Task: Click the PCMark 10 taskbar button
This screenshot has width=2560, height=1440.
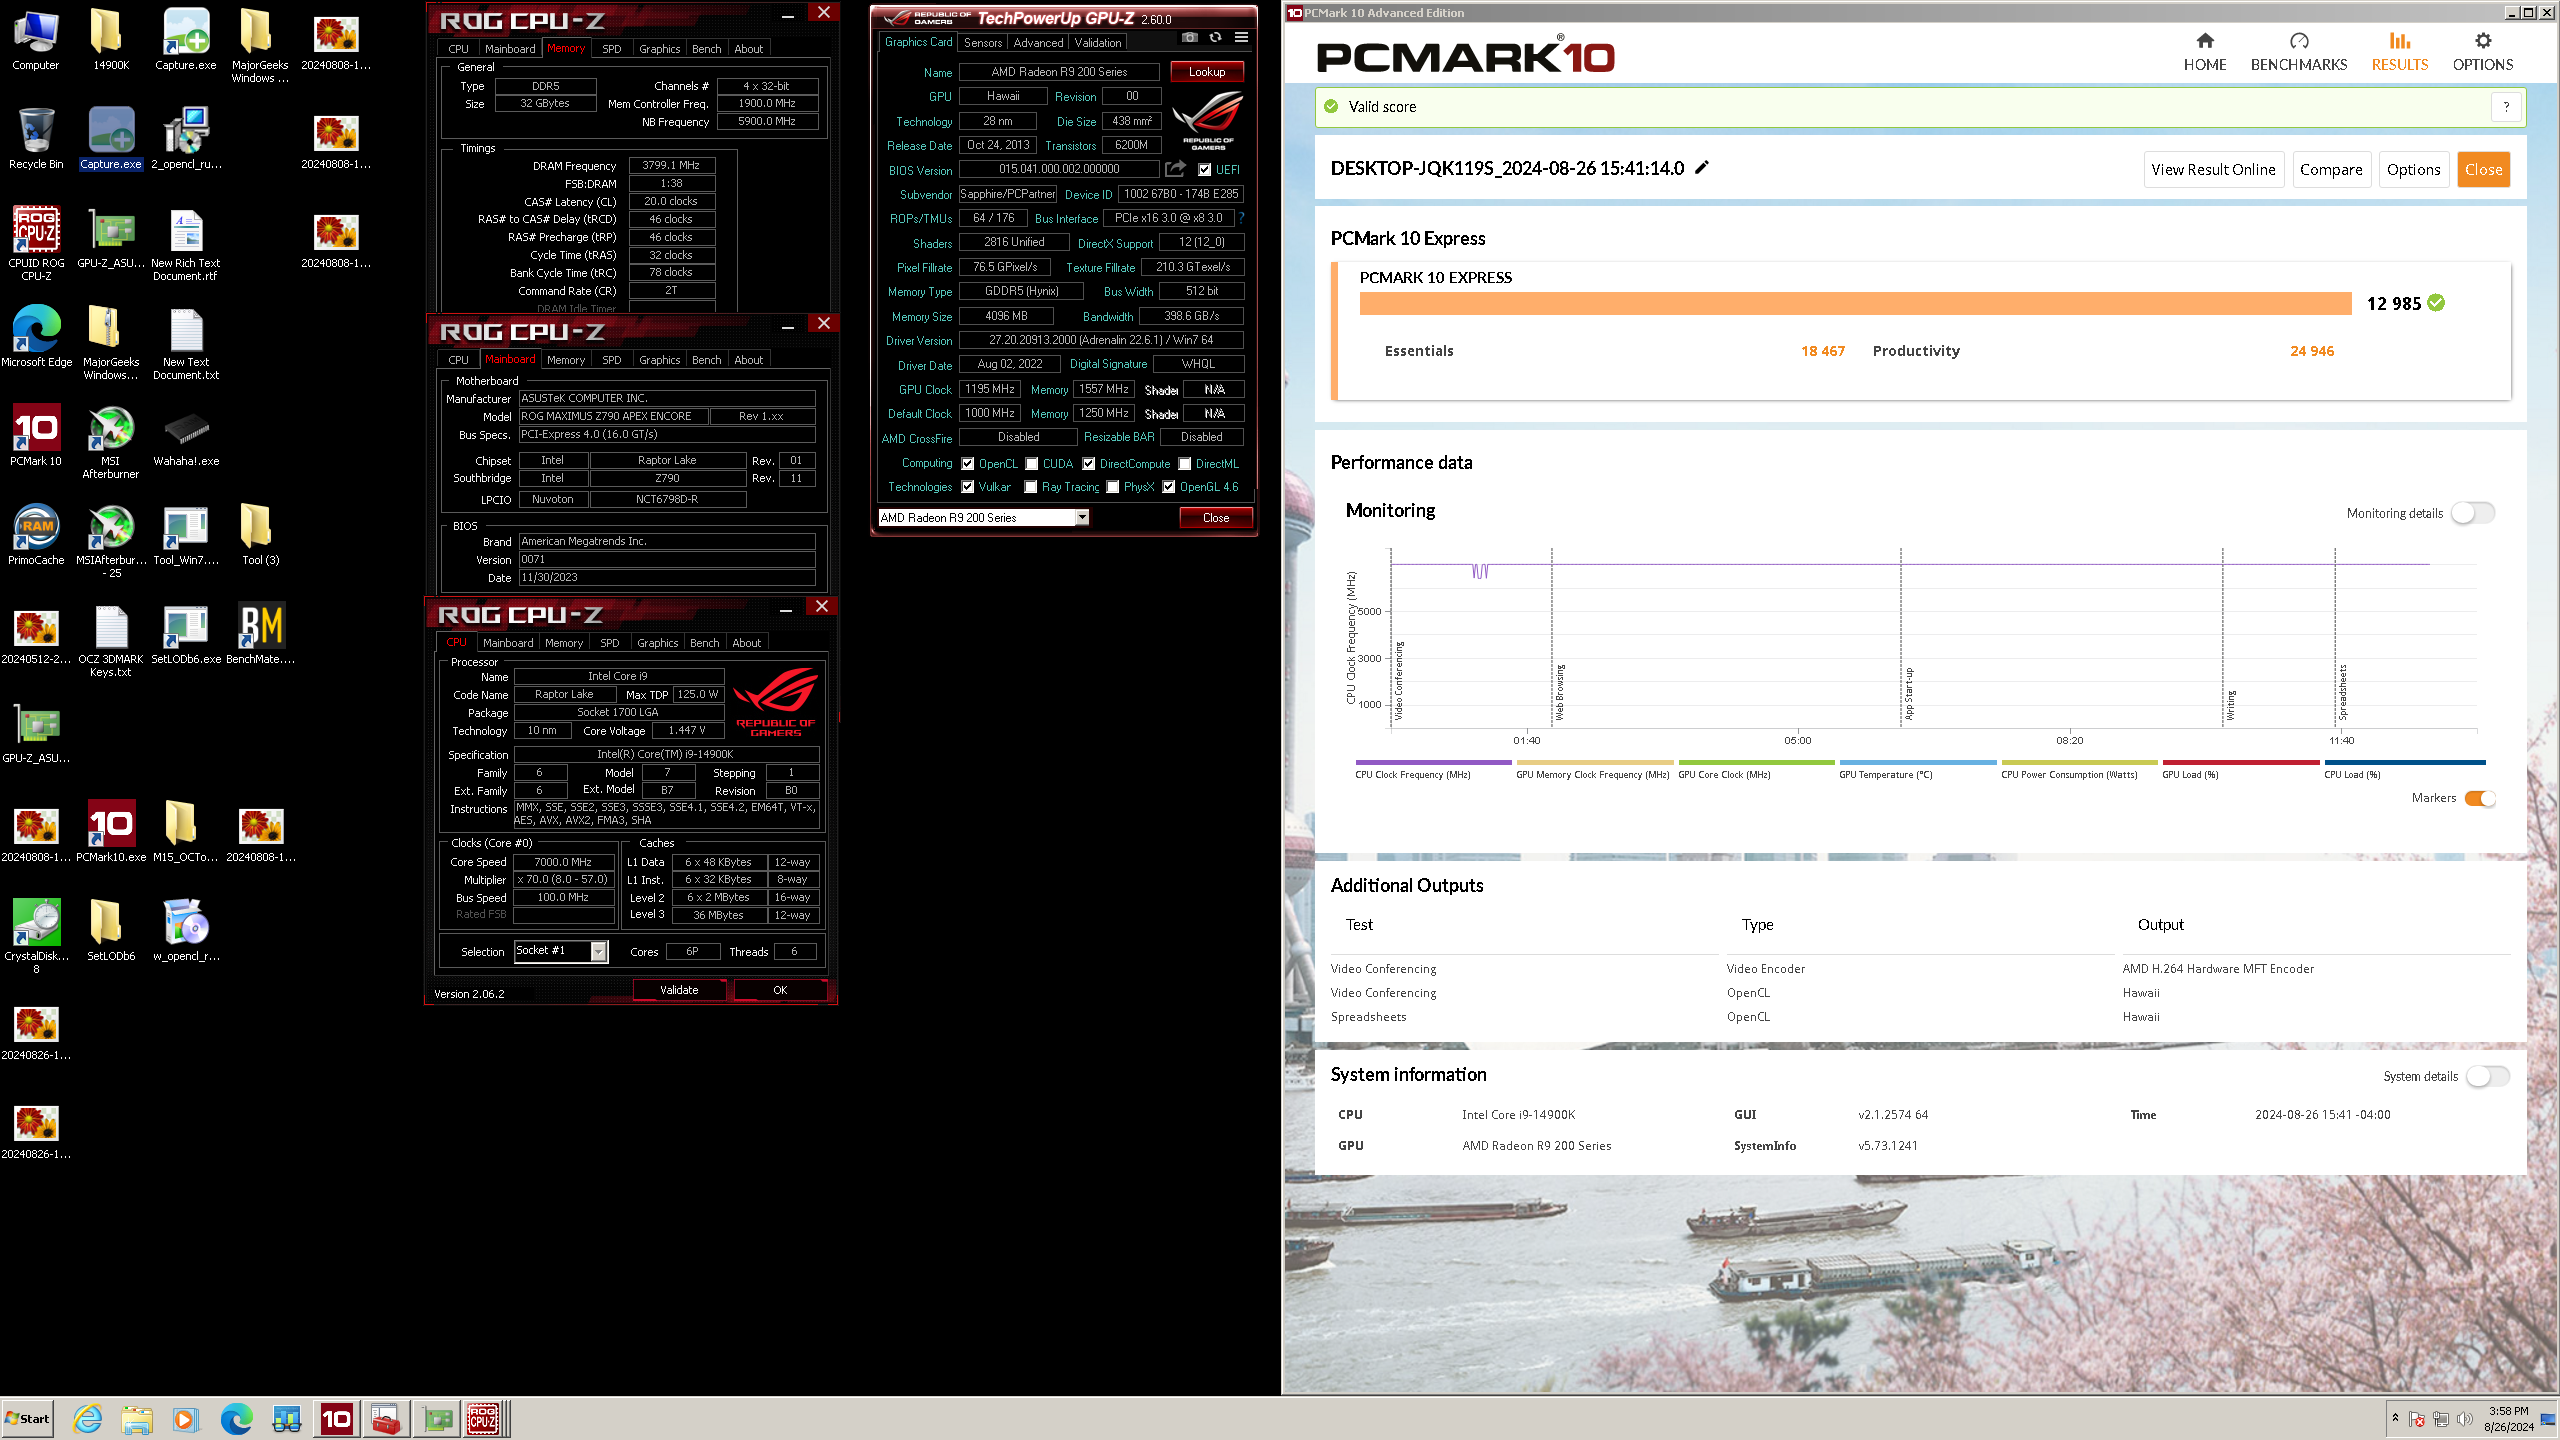Action: (336, 1418)
